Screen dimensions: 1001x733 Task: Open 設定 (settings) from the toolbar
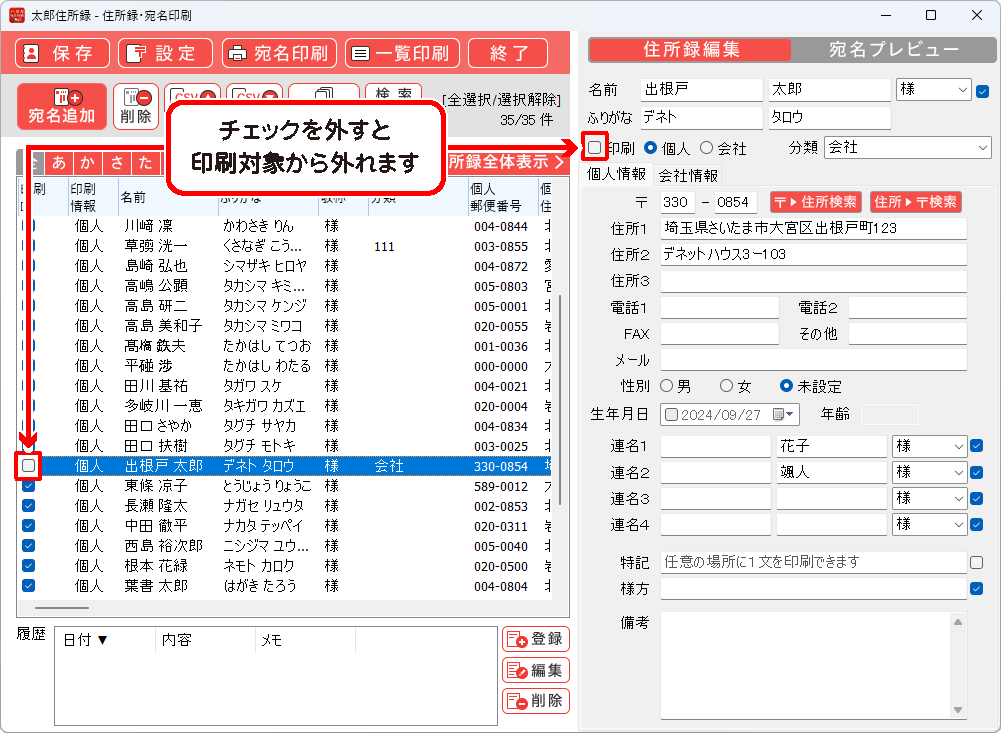click(x=165, y=53)
